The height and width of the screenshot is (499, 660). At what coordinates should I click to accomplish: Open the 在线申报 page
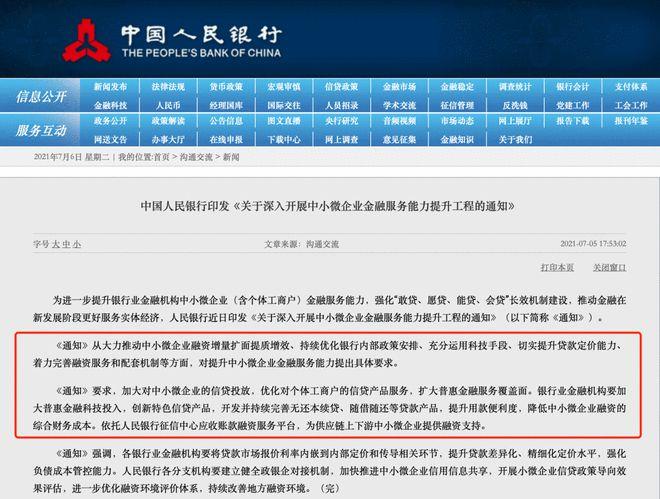pos(226,139)
